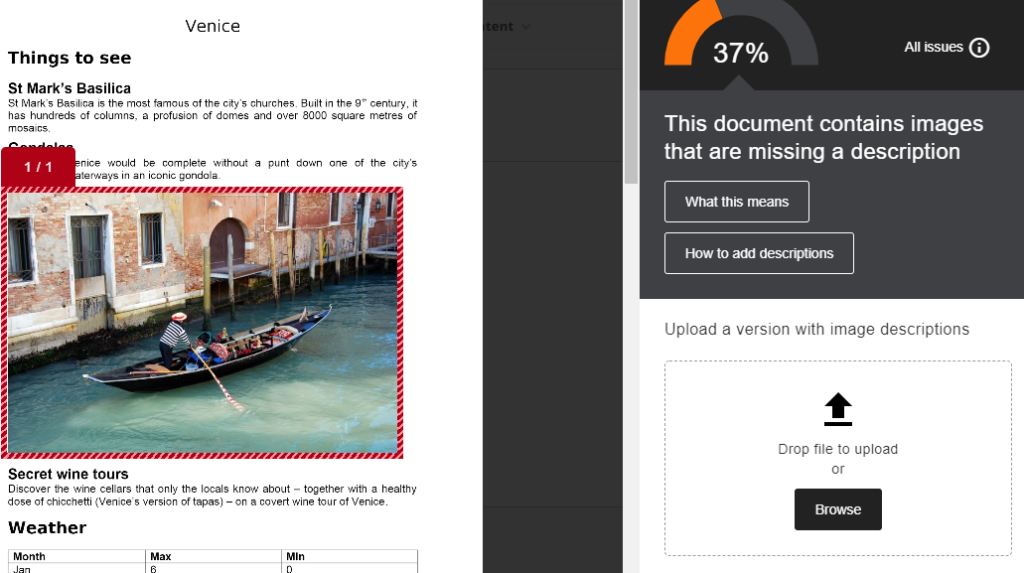1024x573 pixels.
Task: Click the Things to see heading
Action: click(x=69, y=58)
